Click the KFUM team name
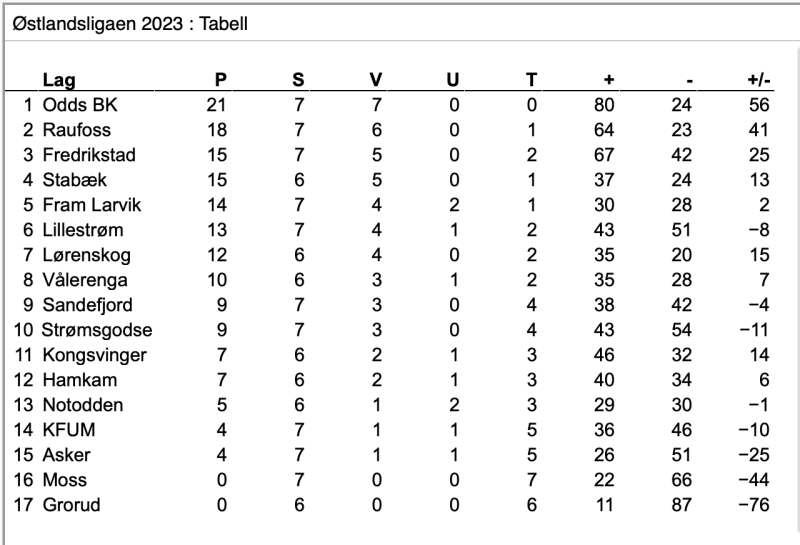 pyautogui.click(x=69, y=430)
